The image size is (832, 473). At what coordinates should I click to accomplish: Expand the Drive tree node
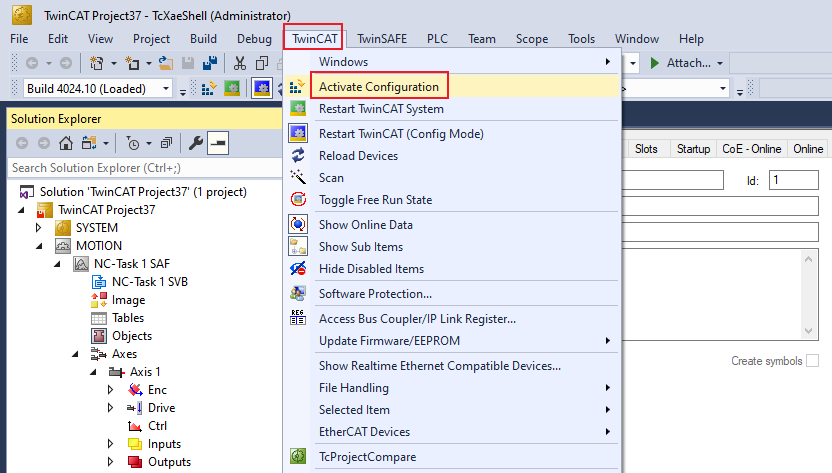111,408
